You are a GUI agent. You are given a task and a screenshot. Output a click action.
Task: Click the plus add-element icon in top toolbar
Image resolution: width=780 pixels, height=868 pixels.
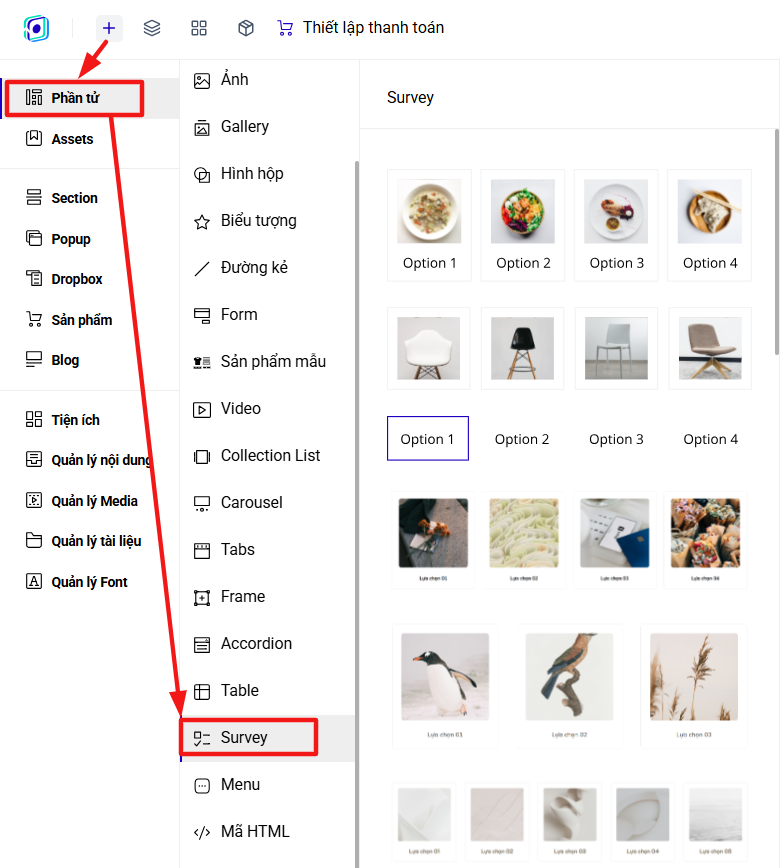pos(109,28)
